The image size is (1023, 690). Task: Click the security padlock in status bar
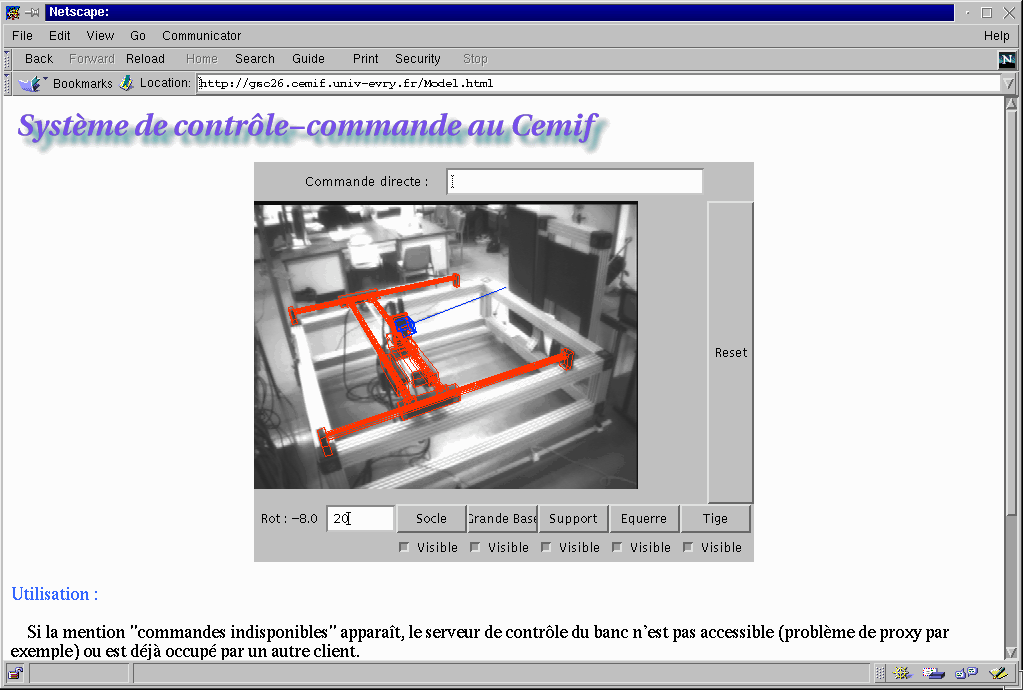tap(16, 673)
